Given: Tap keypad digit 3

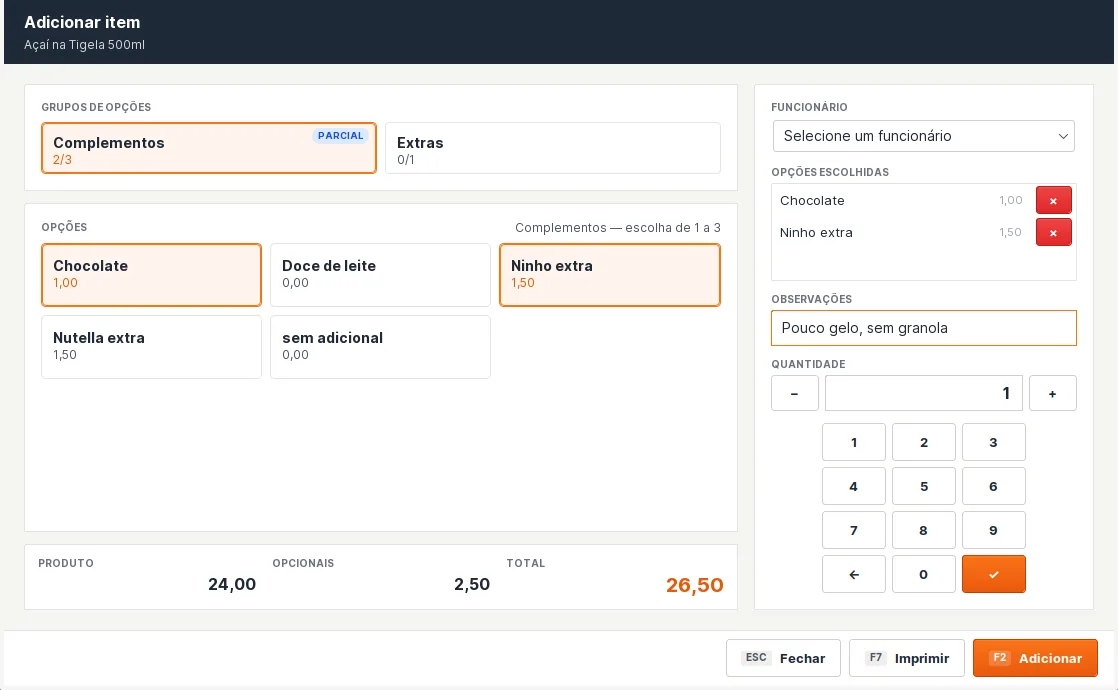Looking at the screenshot, I should (993, 442).
